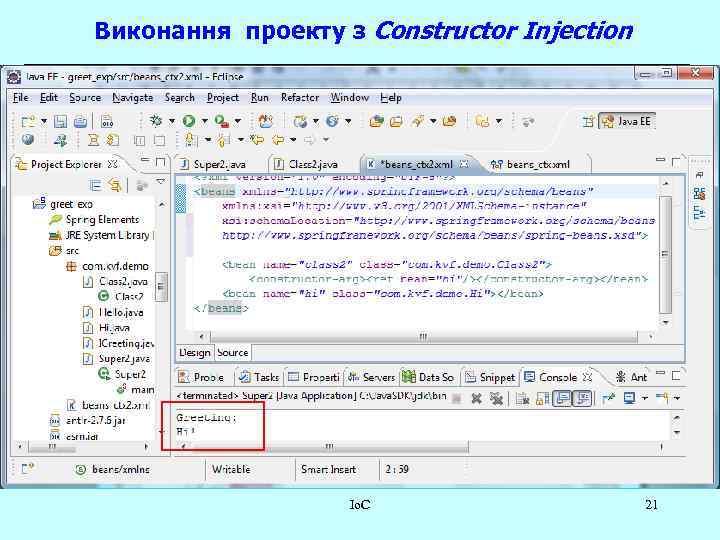Switch to the Class2.java editor tab
Viewport: 720px width, 540px height.
point(306,164)
